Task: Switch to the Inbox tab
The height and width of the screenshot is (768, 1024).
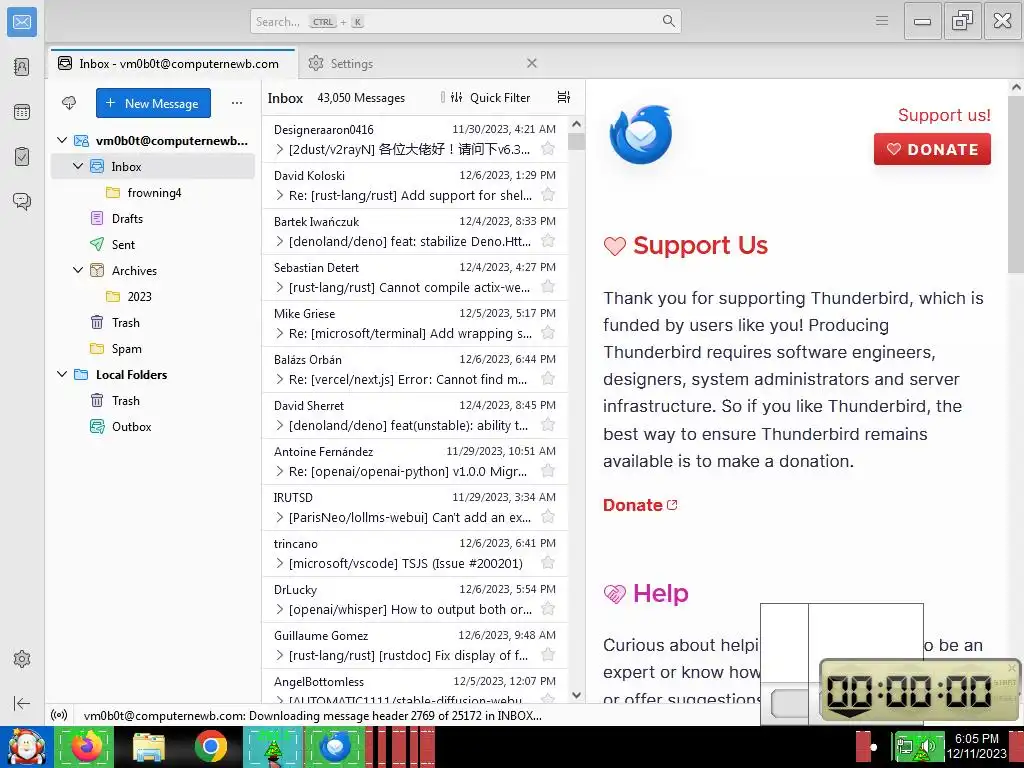Action: click(x=172, y=63)
